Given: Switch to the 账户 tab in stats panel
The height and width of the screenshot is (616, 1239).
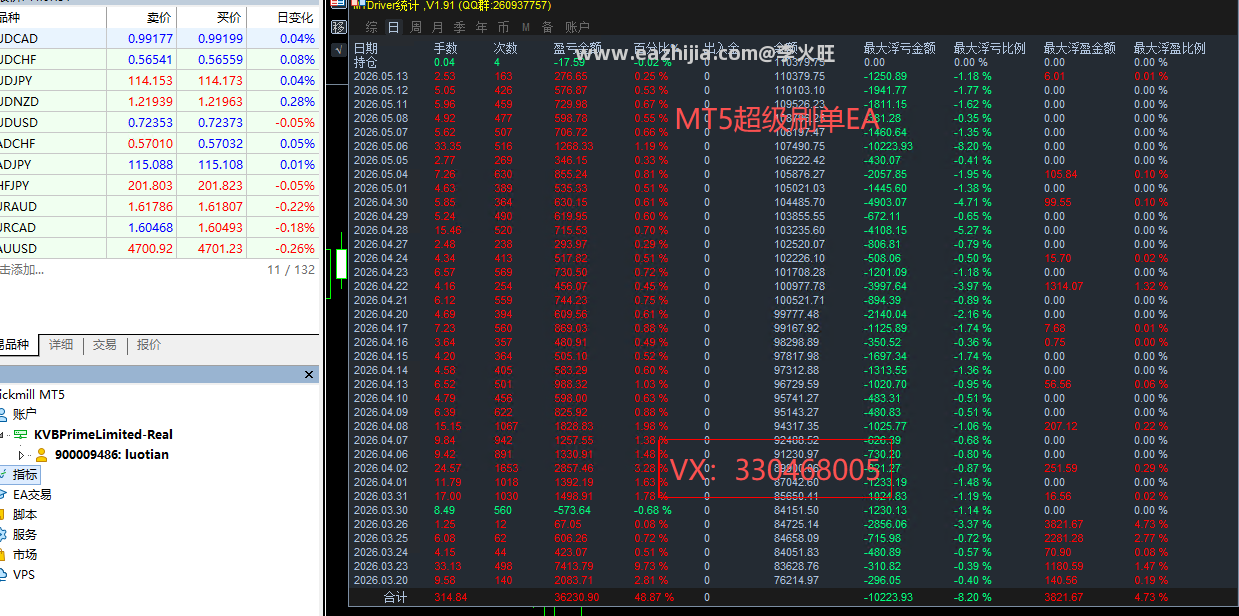Looking at the screenshot, I should 577,27.
